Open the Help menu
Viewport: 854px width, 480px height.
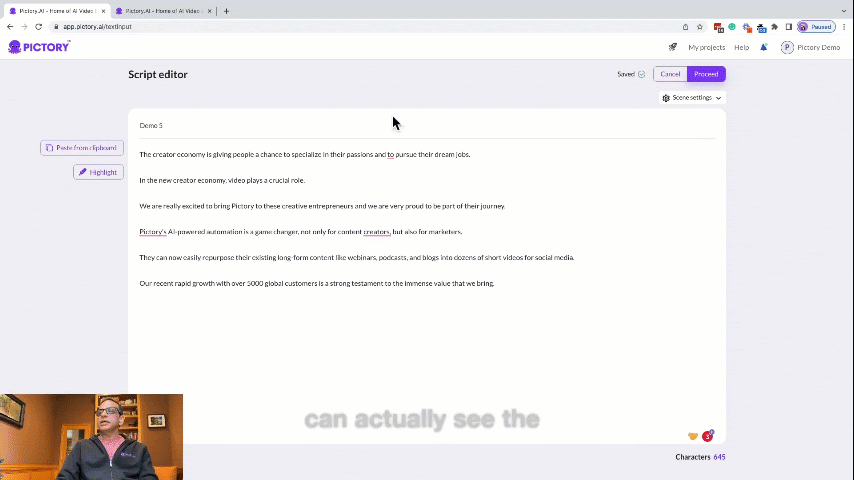pos(741,47)
